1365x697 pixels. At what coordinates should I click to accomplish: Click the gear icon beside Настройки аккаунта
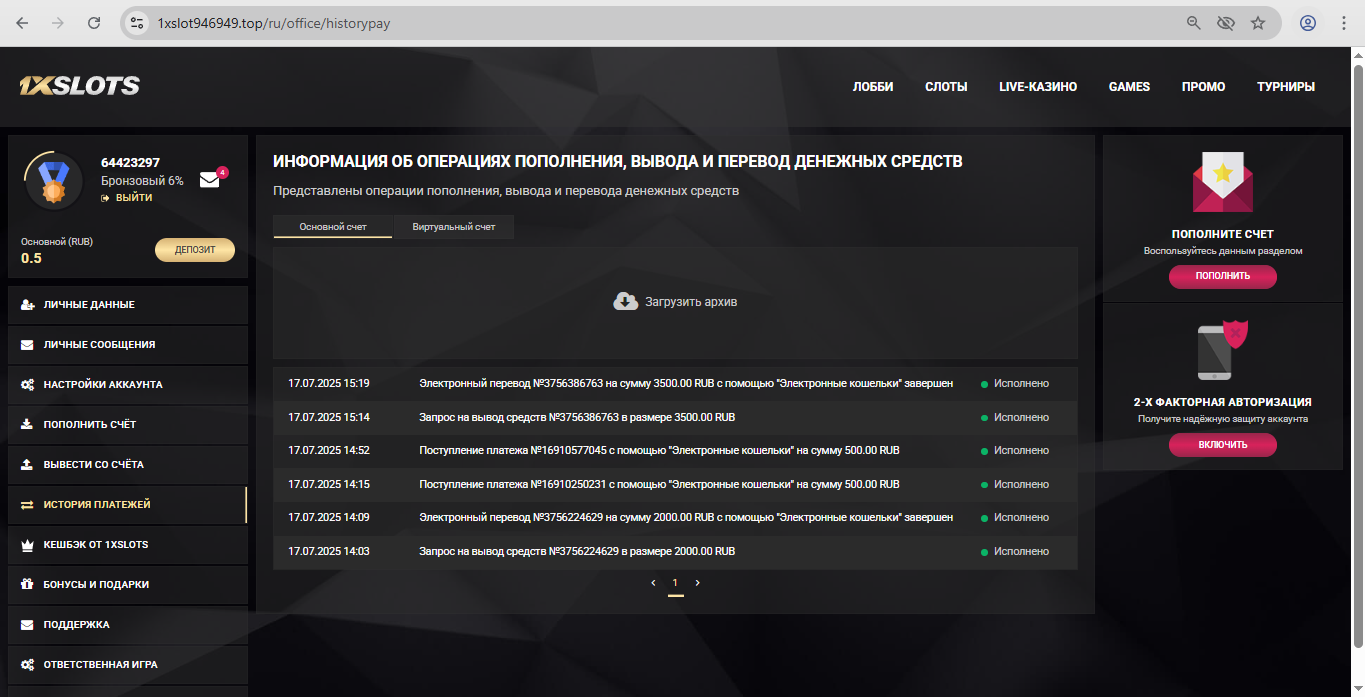(25, 384)
